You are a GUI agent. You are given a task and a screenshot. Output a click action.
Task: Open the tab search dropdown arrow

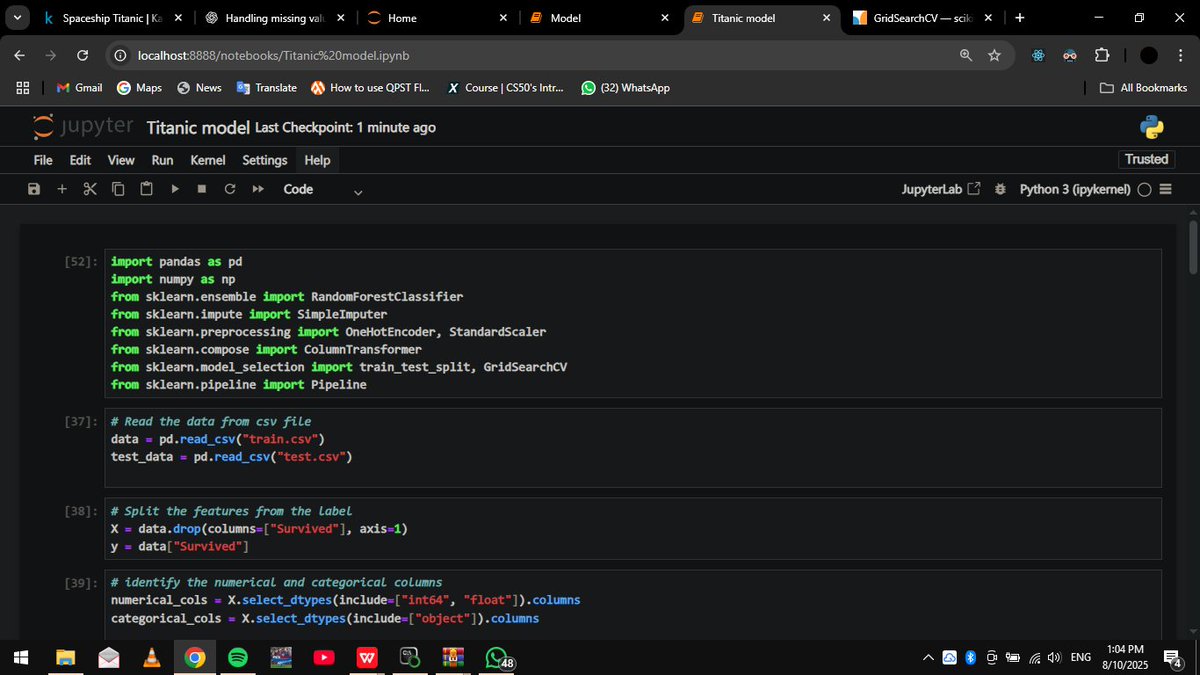[19, 18]
